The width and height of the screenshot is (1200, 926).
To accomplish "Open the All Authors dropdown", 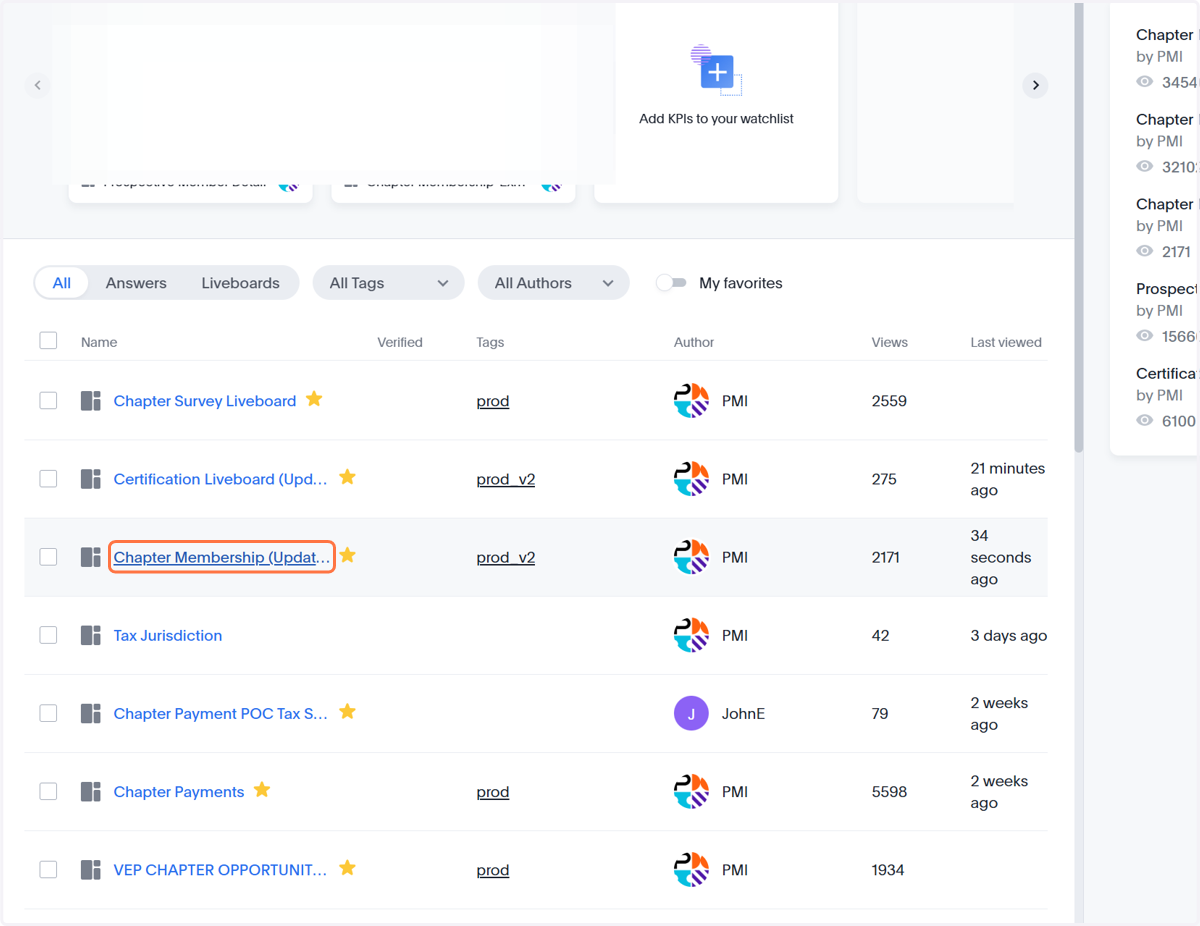I will [553, 283].
